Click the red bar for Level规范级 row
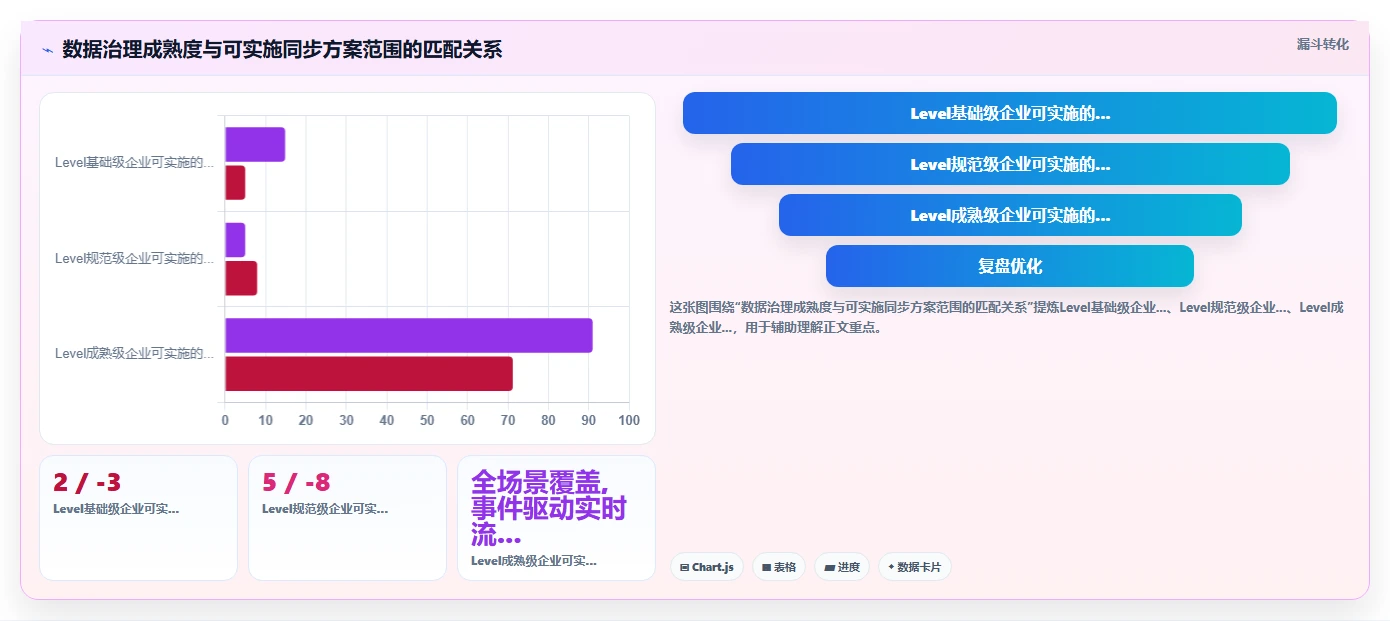Viewport: 1390px width, 621px height. tap(241, 278)
